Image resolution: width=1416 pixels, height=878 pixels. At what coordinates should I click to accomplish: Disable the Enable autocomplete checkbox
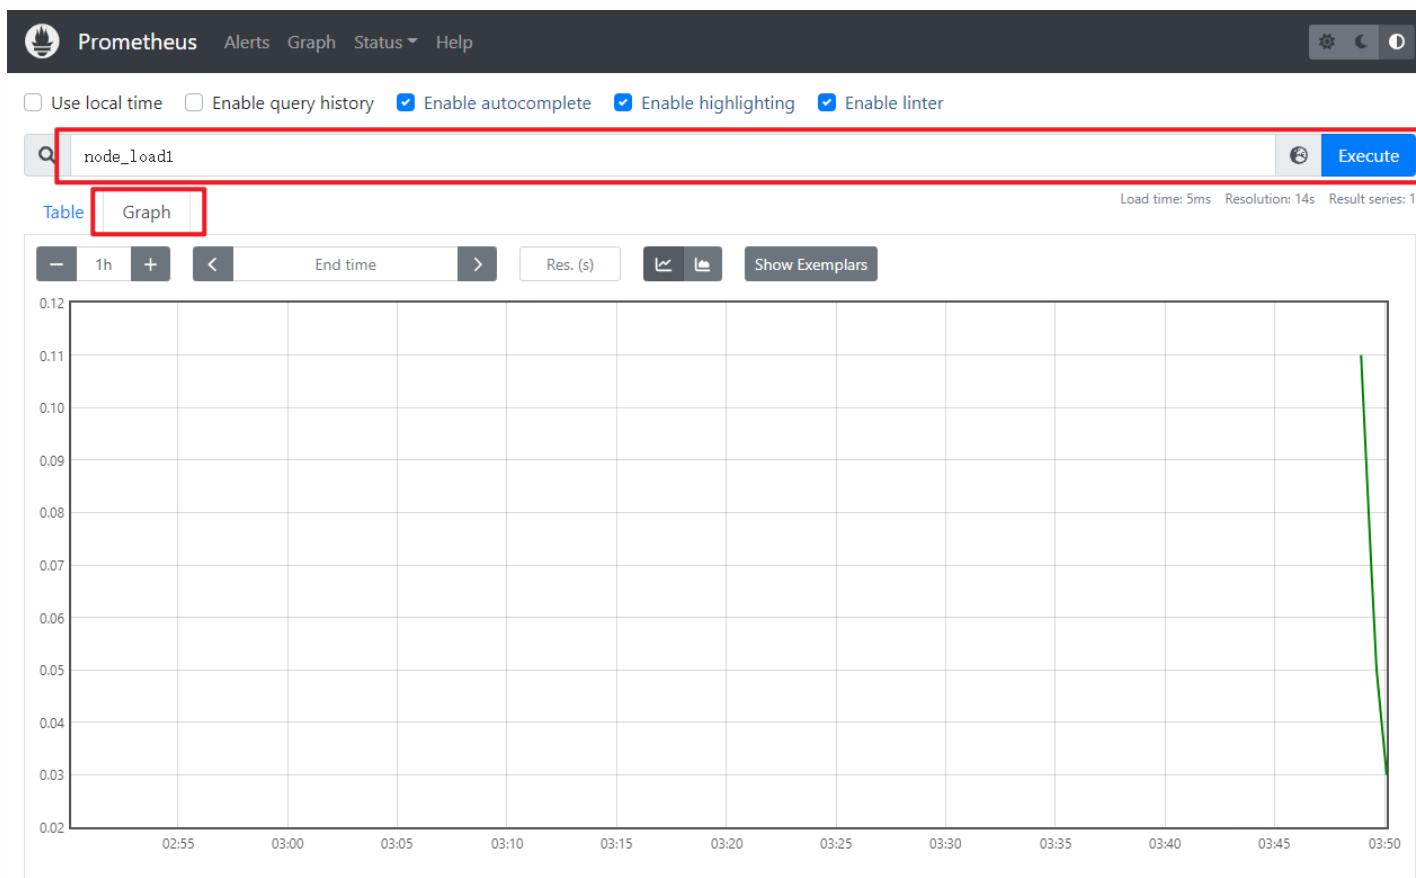point(406,103)
